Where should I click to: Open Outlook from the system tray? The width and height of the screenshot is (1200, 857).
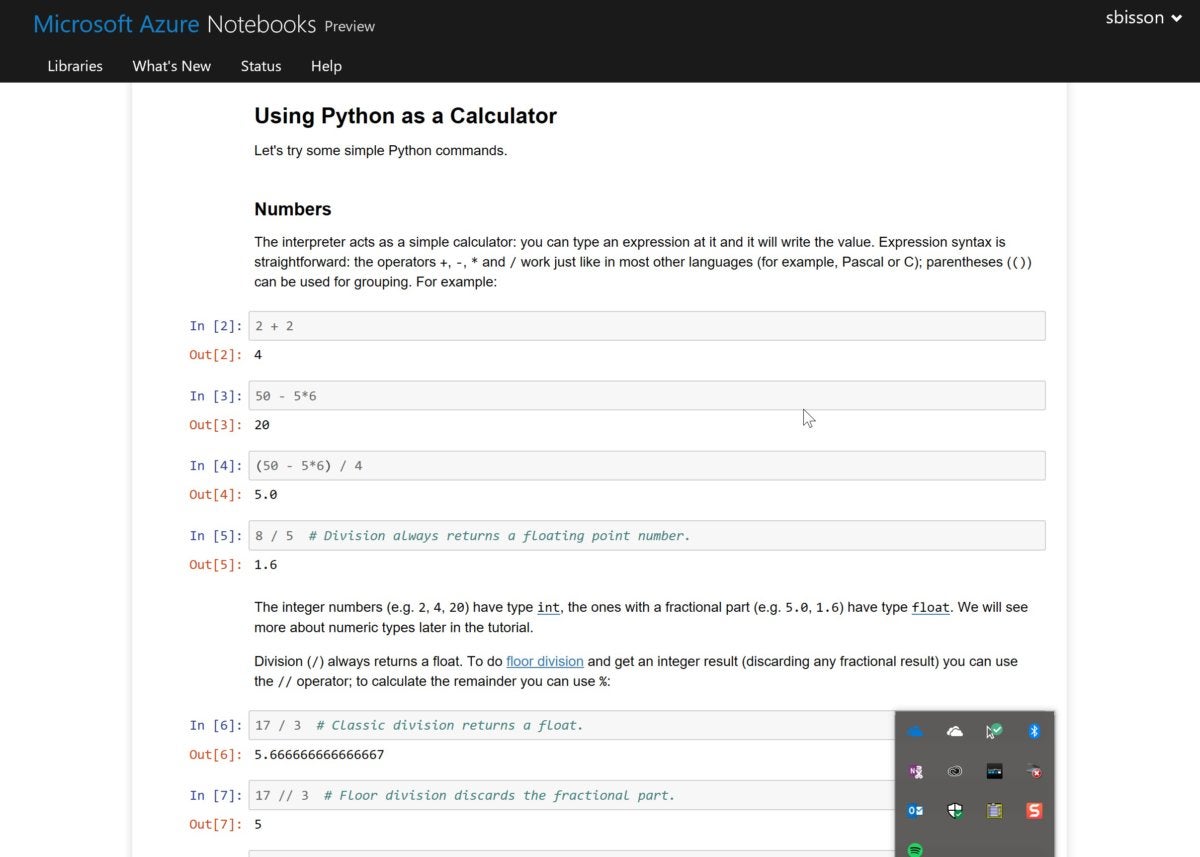[x=915, y=811]
